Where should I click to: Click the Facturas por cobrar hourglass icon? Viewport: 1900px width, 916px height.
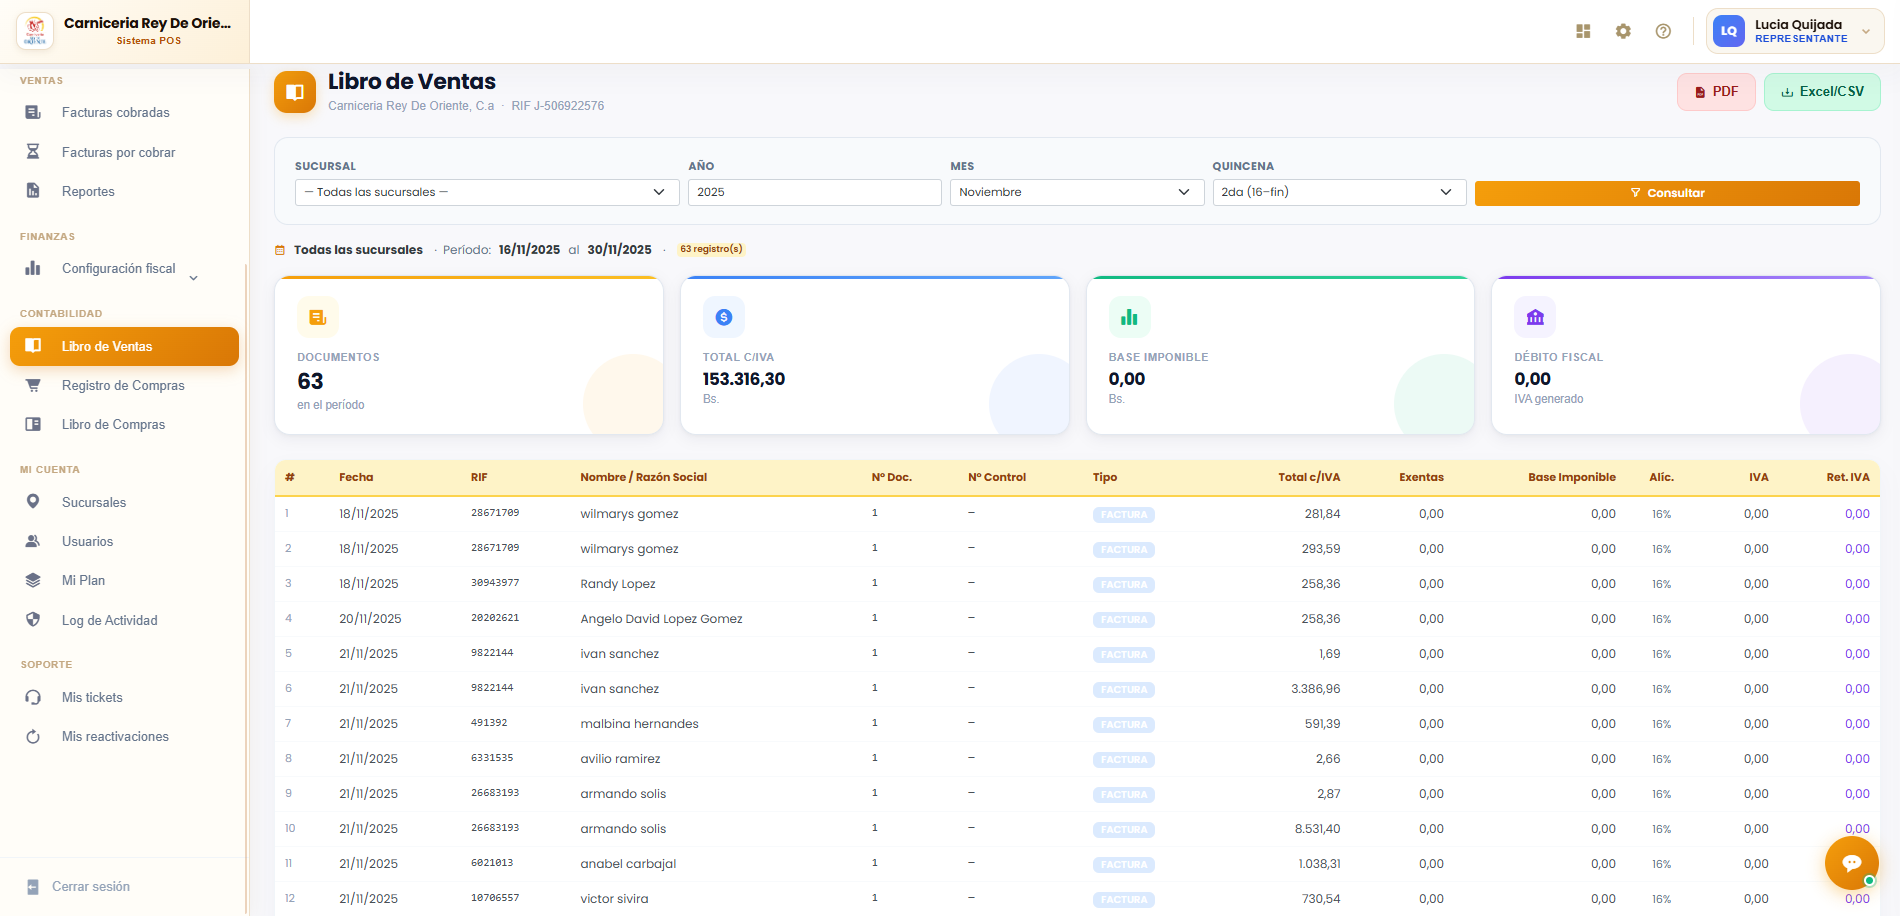[x=33, y=152]
